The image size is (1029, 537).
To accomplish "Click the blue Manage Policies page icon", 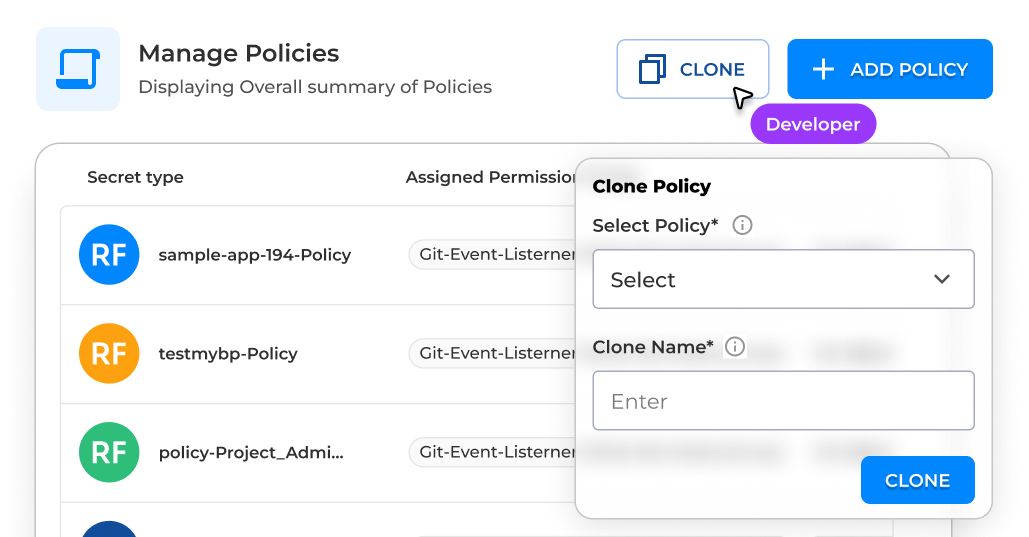I will pos(77,69).
